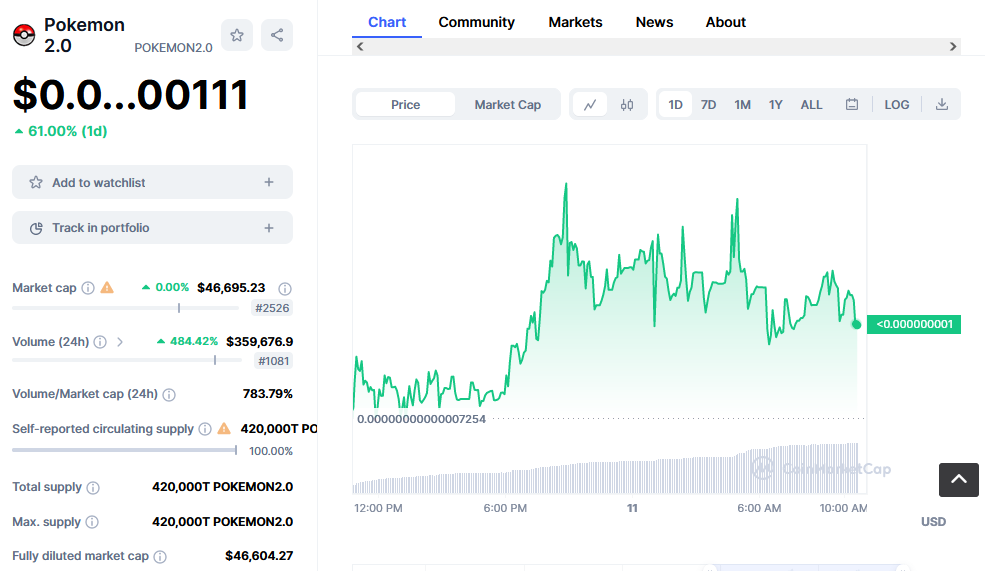Click the volume rank progress bar

click(x=127, y=361)
